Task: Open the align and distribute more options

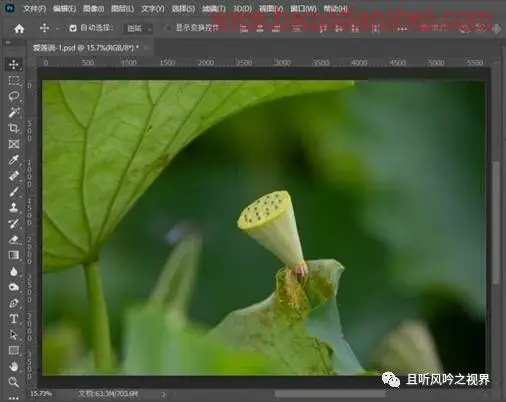Action: 402,29
